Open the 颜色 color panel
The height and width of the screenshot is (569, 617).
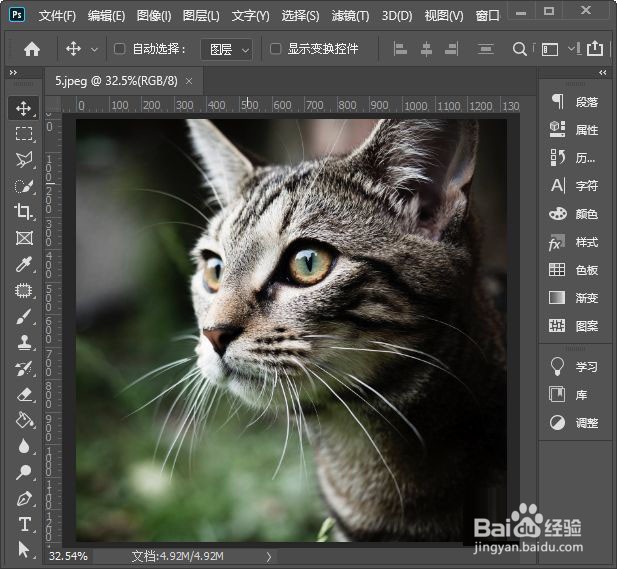pyautogui.click(x=574, y=214)
